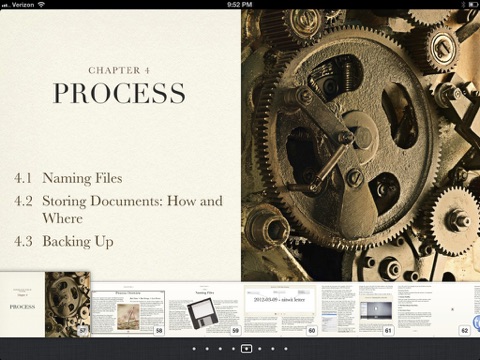The width and height of the screenshot is (480, 360).
Task: Tap the battery indicator icon
Action: pyautogui.click(x=473, y=4)
